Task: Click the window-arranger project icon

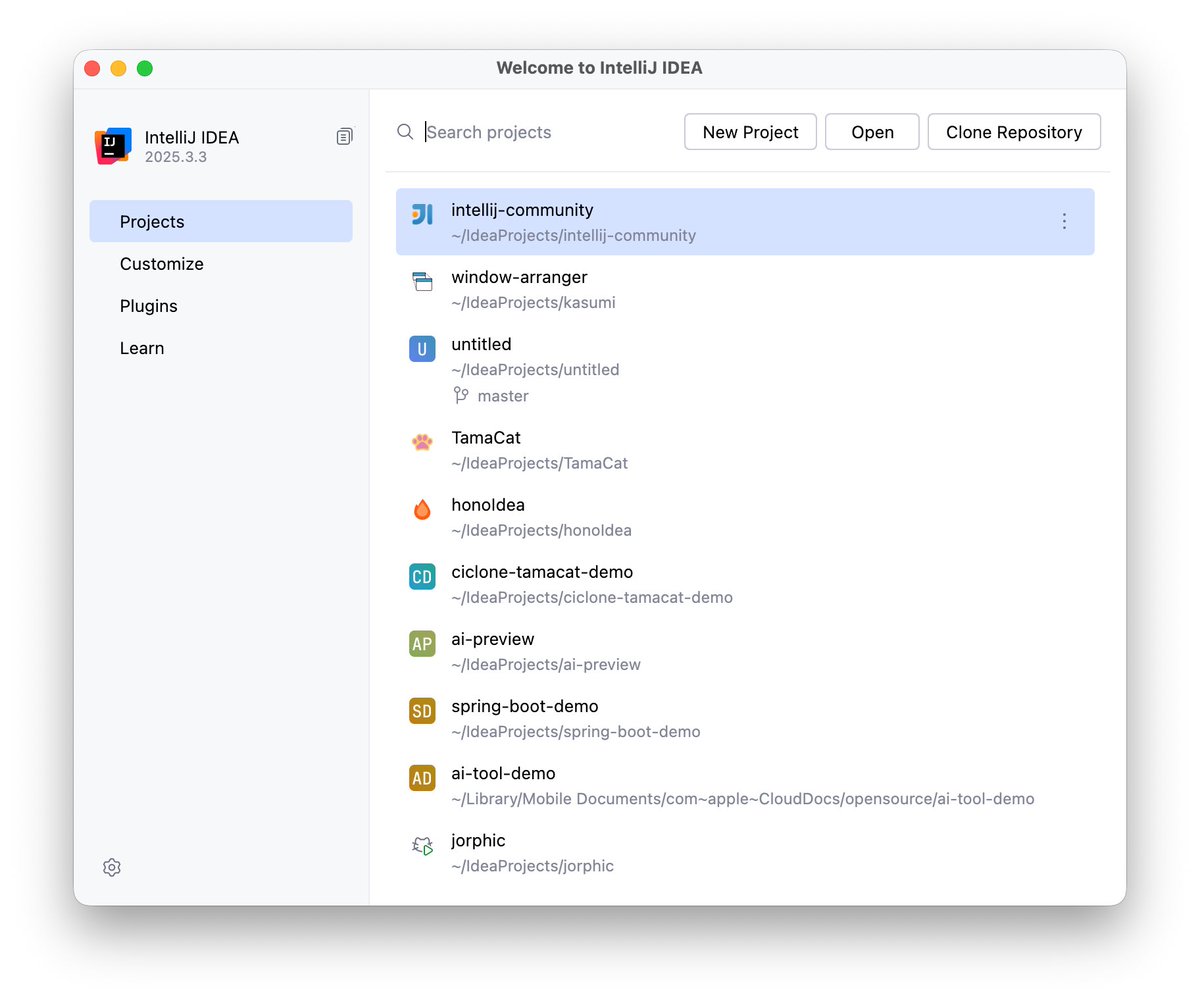Action: 422,281
